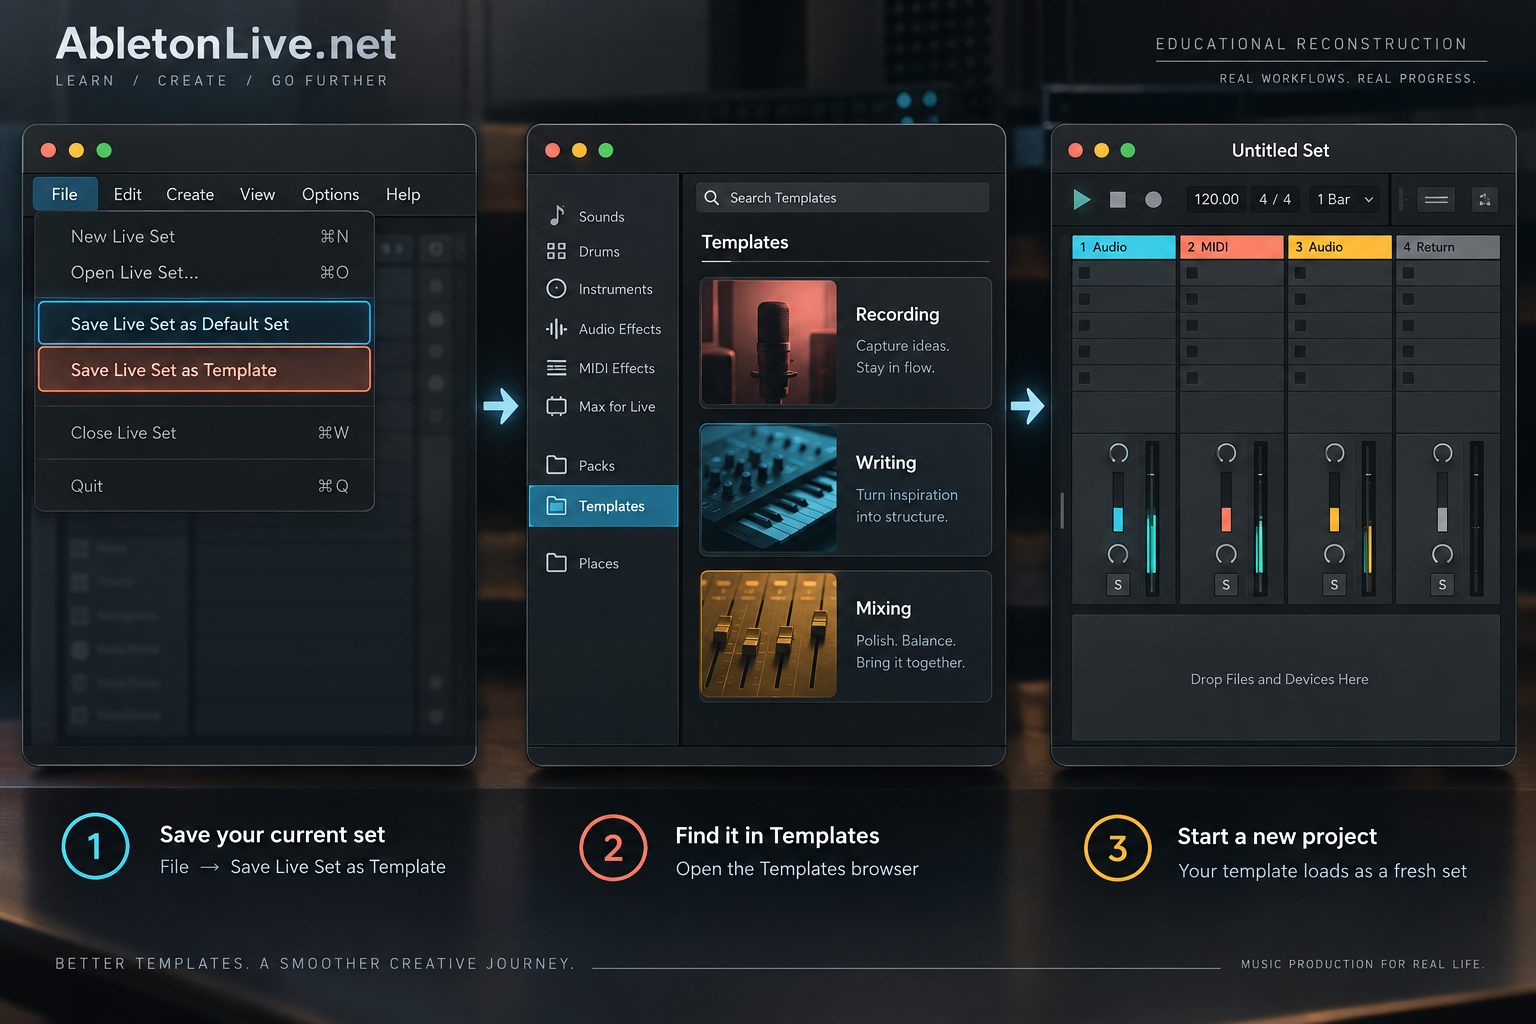This screenshot has height=1024, width=1536.
Task: Click the 4 / 4 time signature field
Action: tap(1275, 199)
